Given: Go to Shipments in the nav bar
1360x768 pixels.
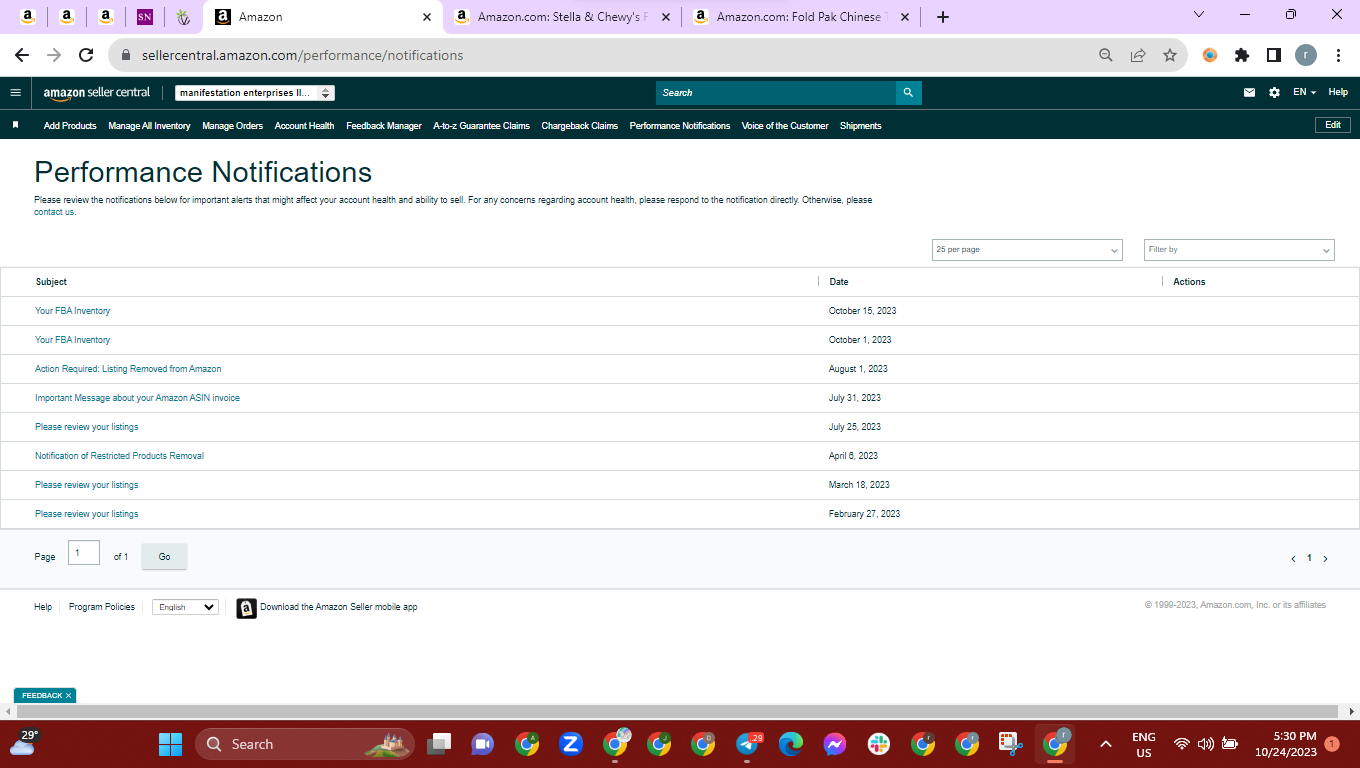Looking at the screenshot, I should coord(860,126).
